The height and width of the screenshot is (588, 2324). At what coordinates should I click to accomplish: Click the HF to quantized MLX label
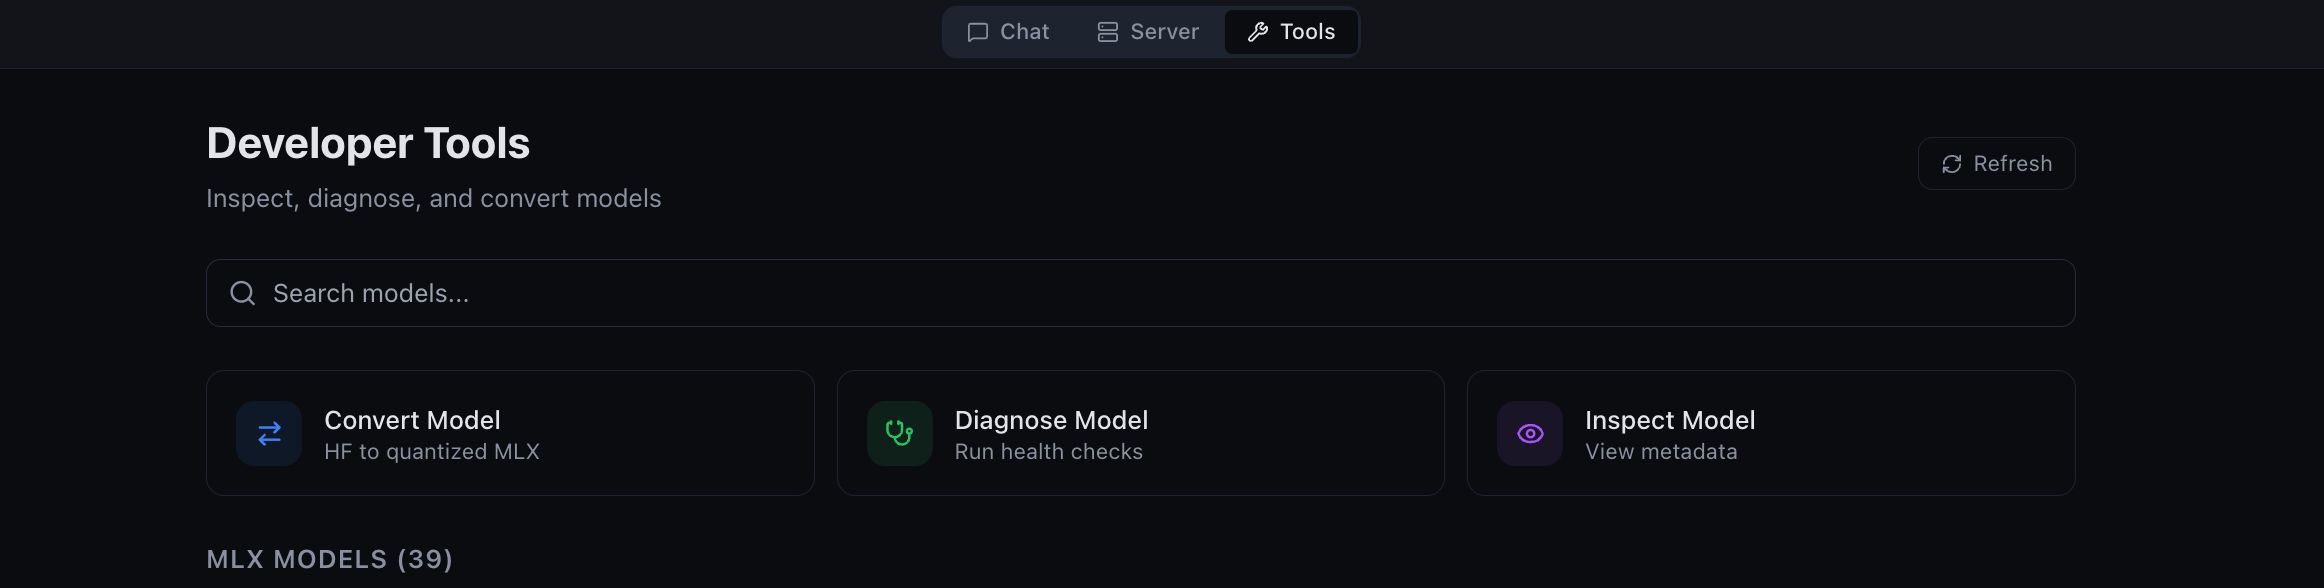point(431,451)
